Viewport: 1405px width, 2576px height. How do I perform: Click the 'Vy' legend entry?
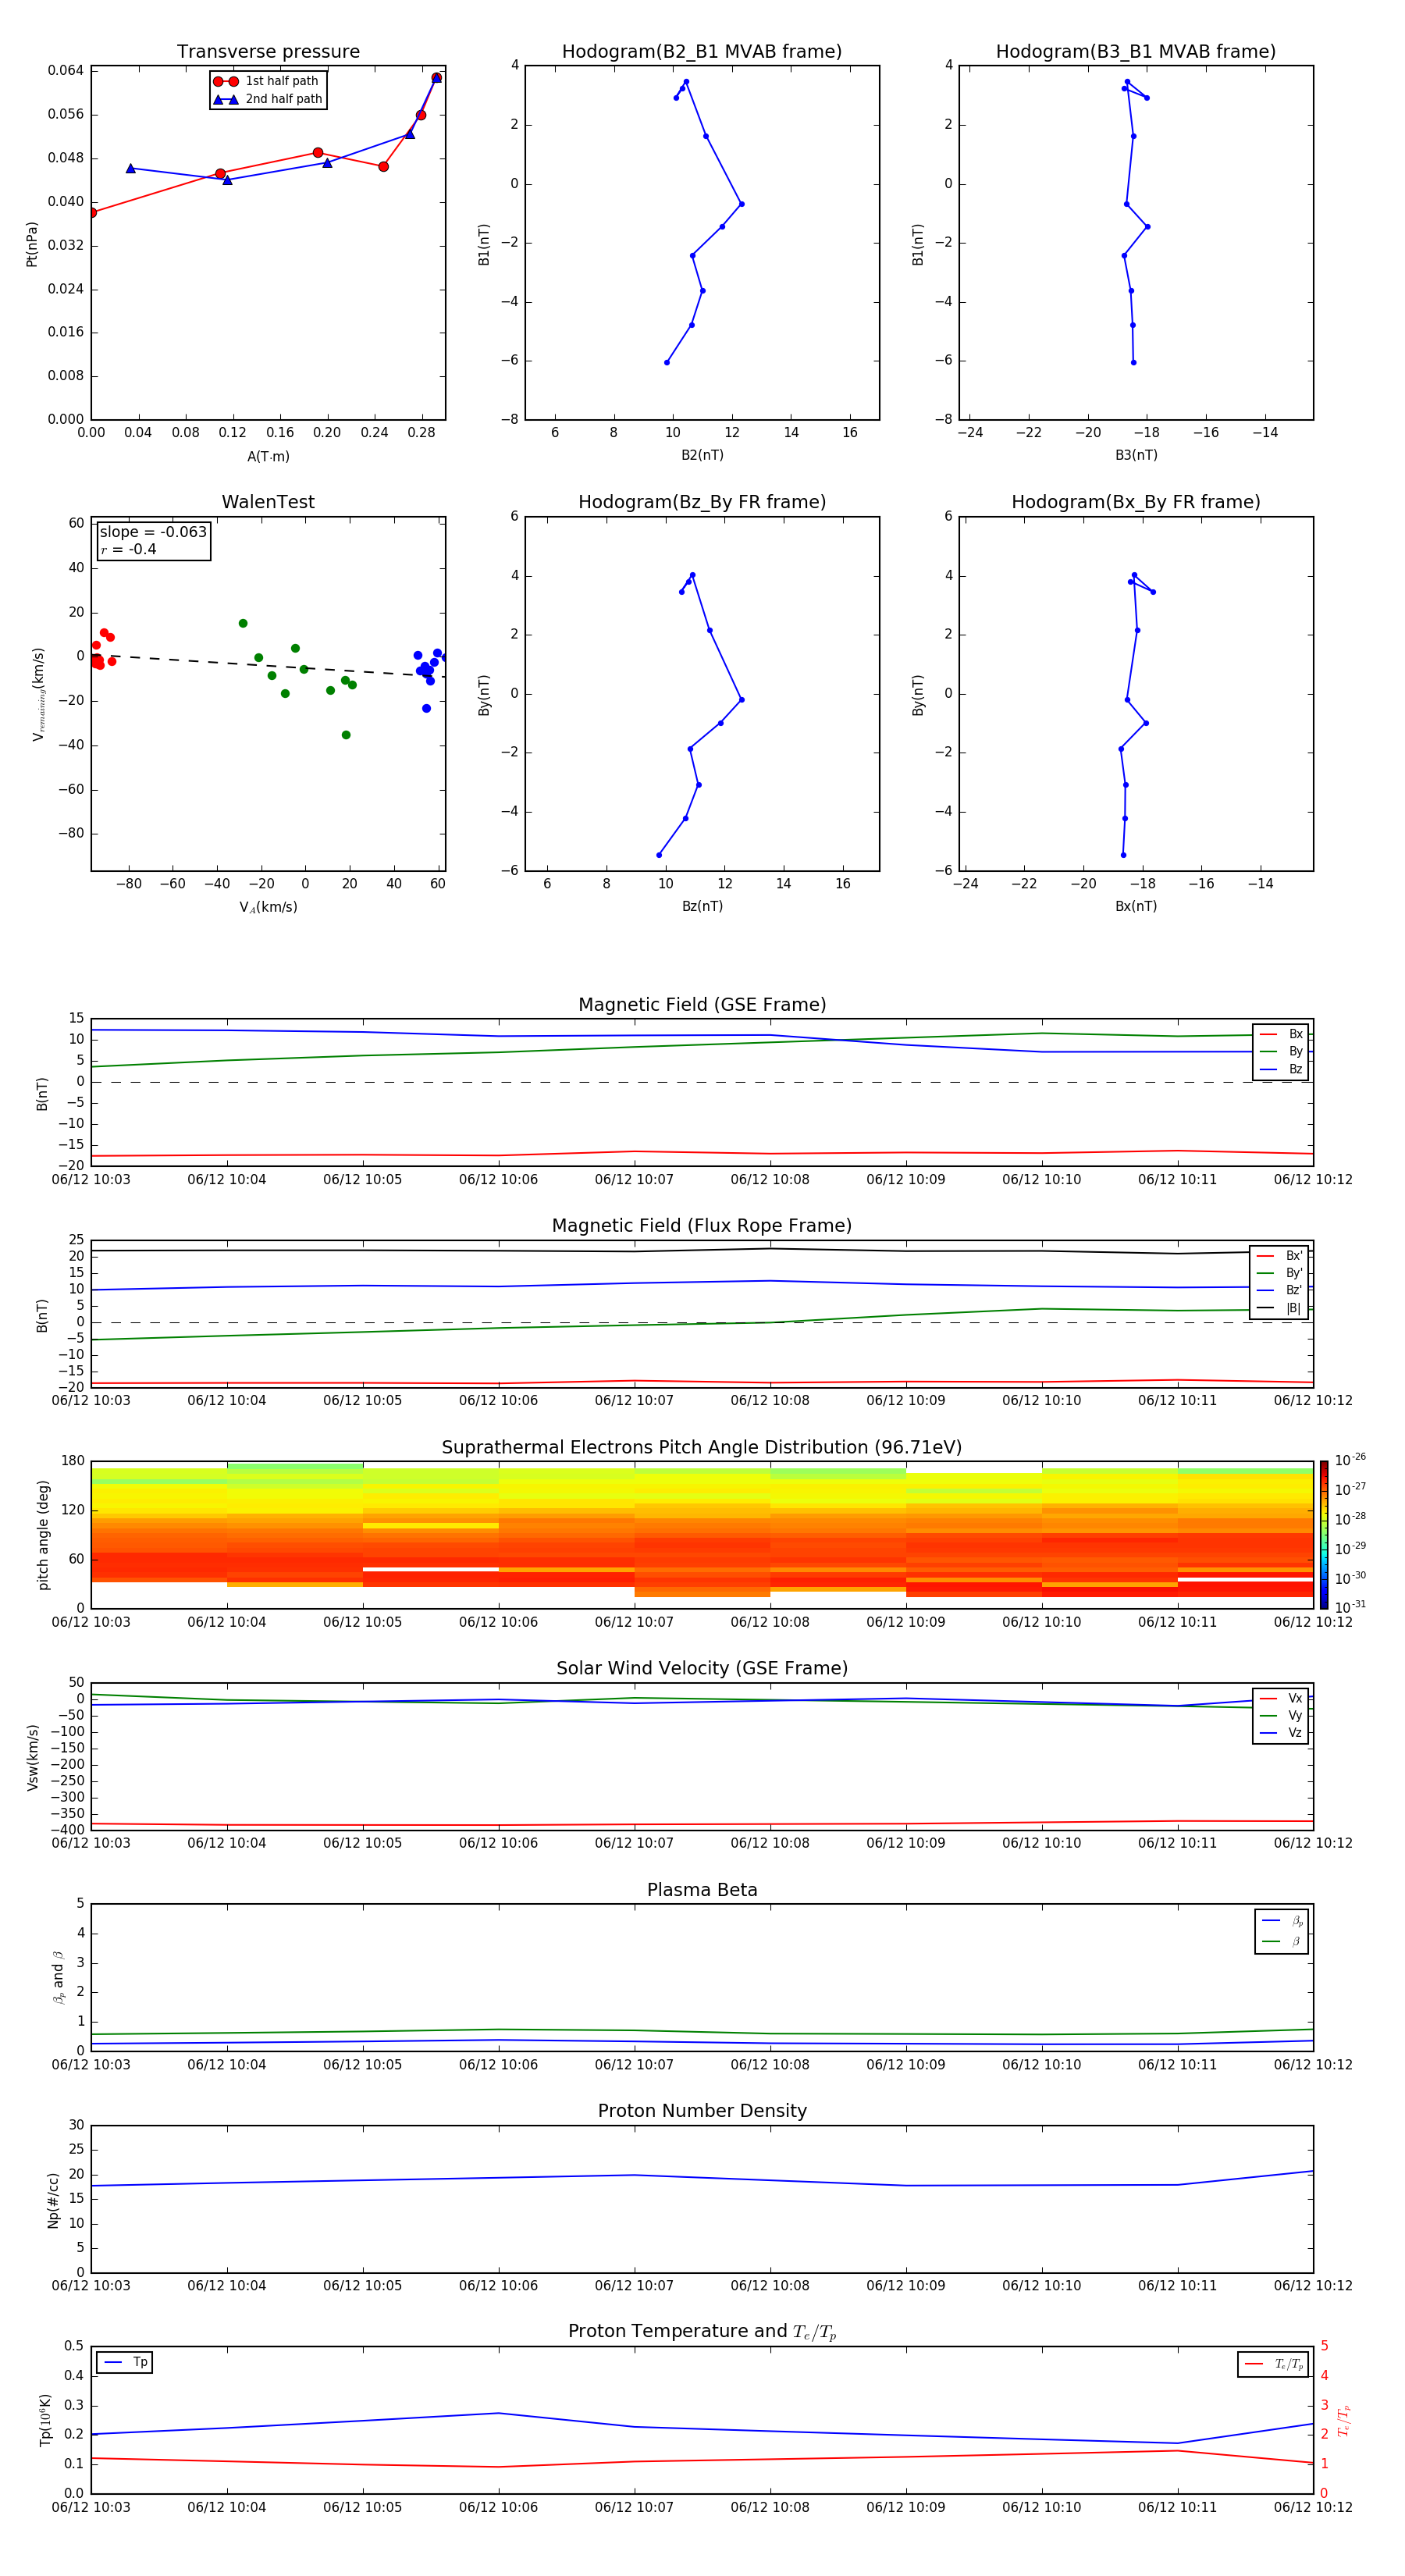tap(1281, 1715)
